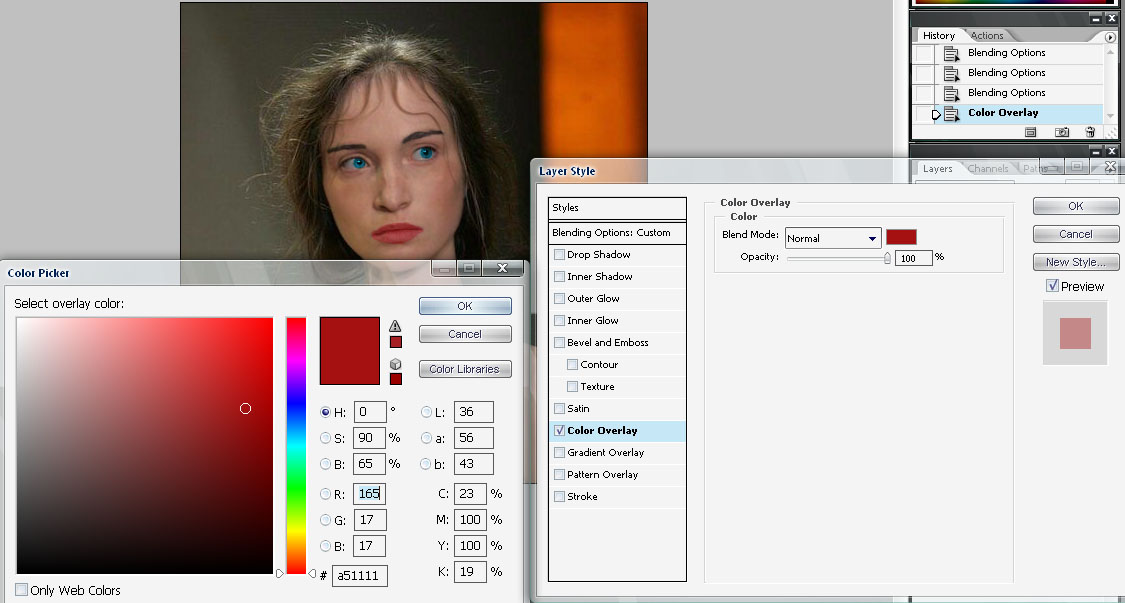Enable Only Web Colors checkbox
The image size is (1125, 603).
click(x=22, y=590)
